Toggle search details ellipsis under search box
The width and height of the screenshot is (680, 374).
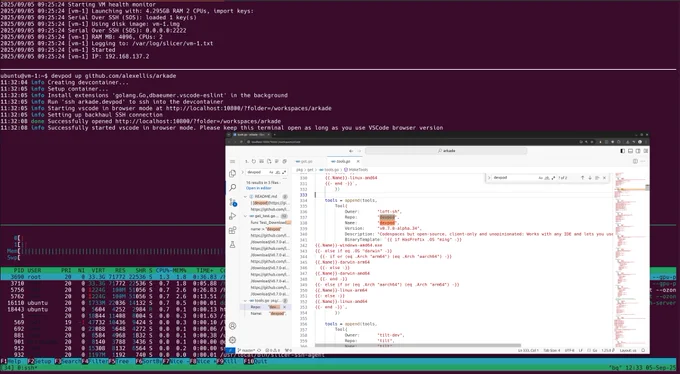pos(284,178)
